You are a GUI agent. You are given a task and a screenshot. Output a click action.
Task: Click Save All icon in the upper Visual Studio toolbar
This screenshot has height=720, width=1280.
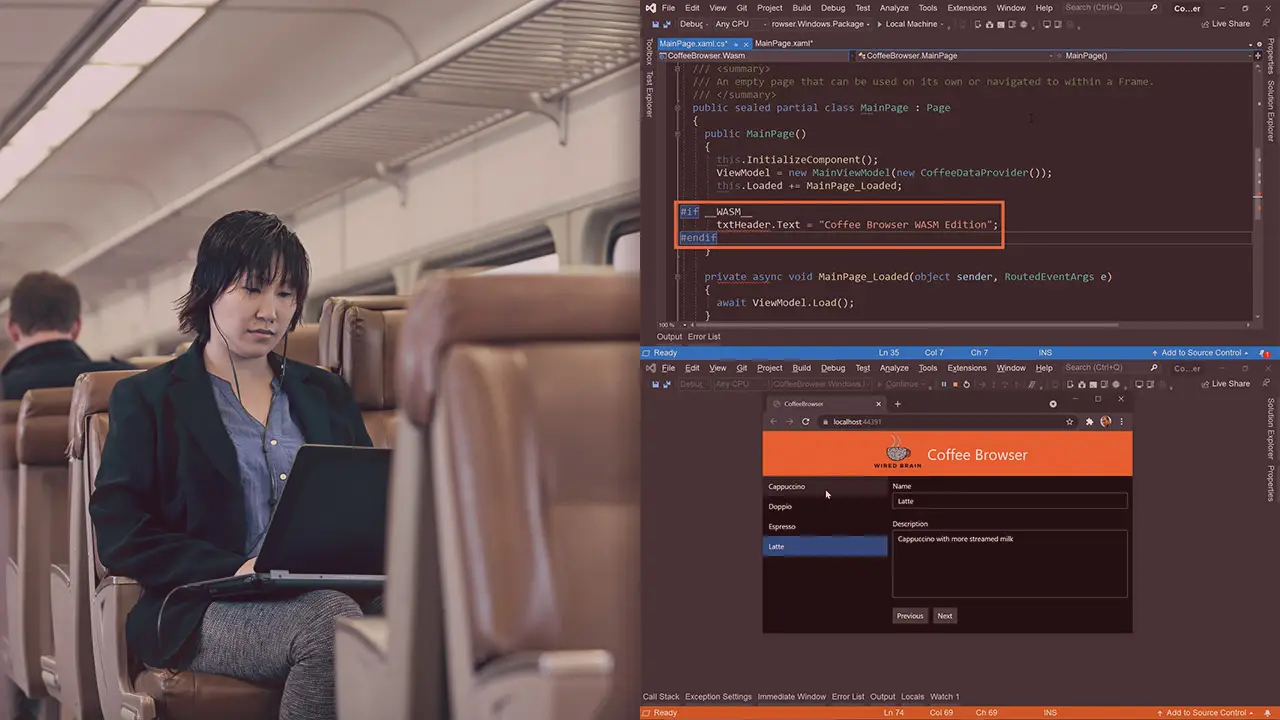click(667, 24)
